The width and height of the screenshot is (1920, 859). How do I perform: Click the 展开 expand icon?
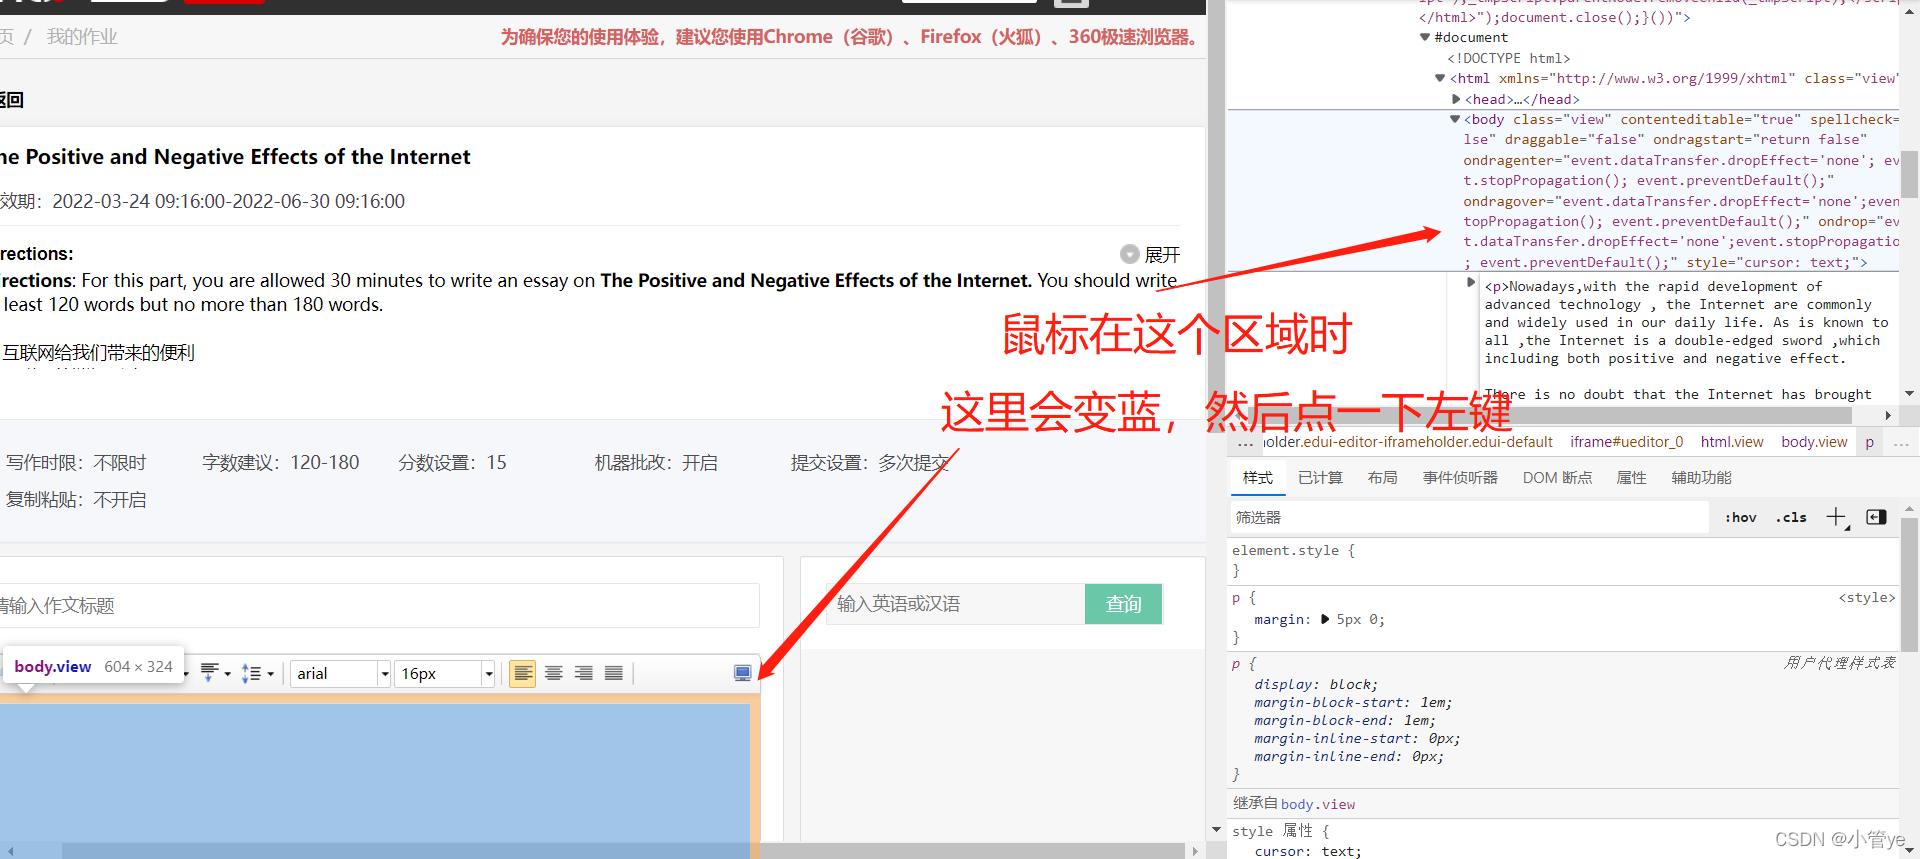coord(1130,254)
